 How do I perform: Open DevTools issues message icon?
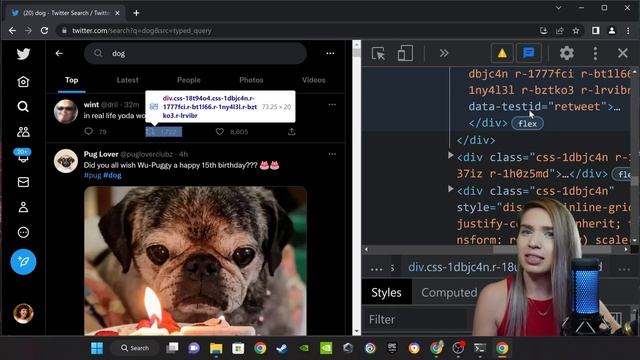pyautogui.click(x=529, y=53)
